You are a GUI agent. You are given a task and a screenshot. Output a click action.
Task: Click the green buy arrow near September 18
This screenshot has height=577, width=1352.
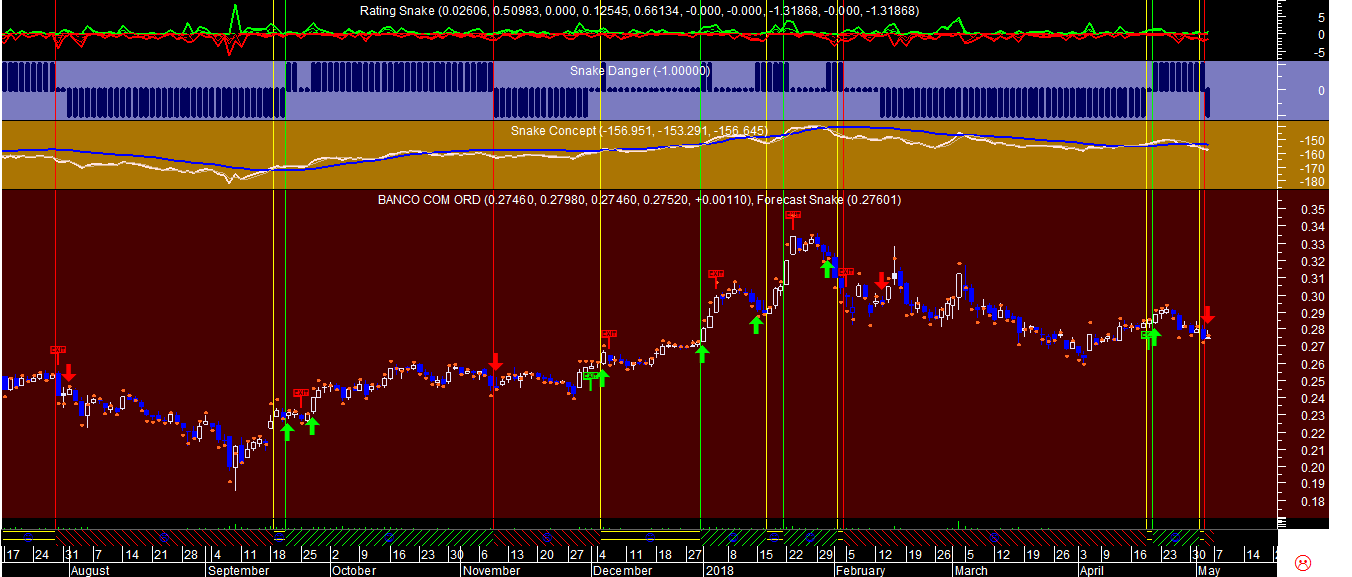[287, 431]
